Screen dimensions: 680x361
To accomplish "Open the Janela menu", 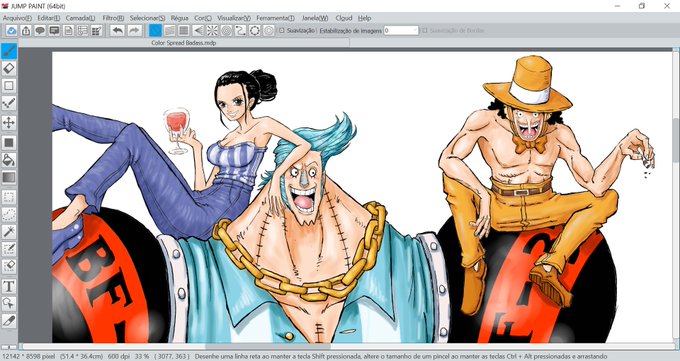I will (315, 18).
